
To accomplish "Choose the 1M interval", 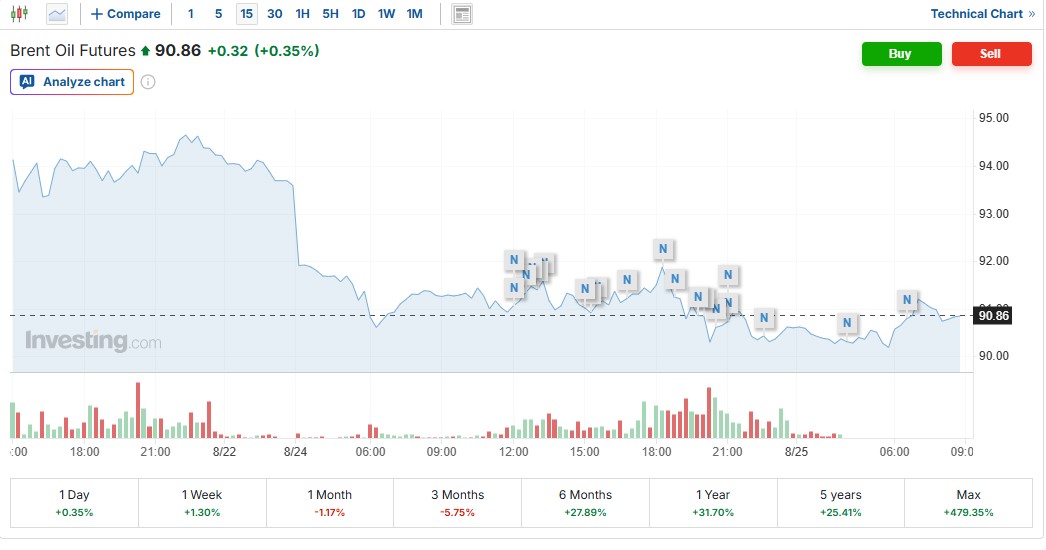I will pos(414,14).
